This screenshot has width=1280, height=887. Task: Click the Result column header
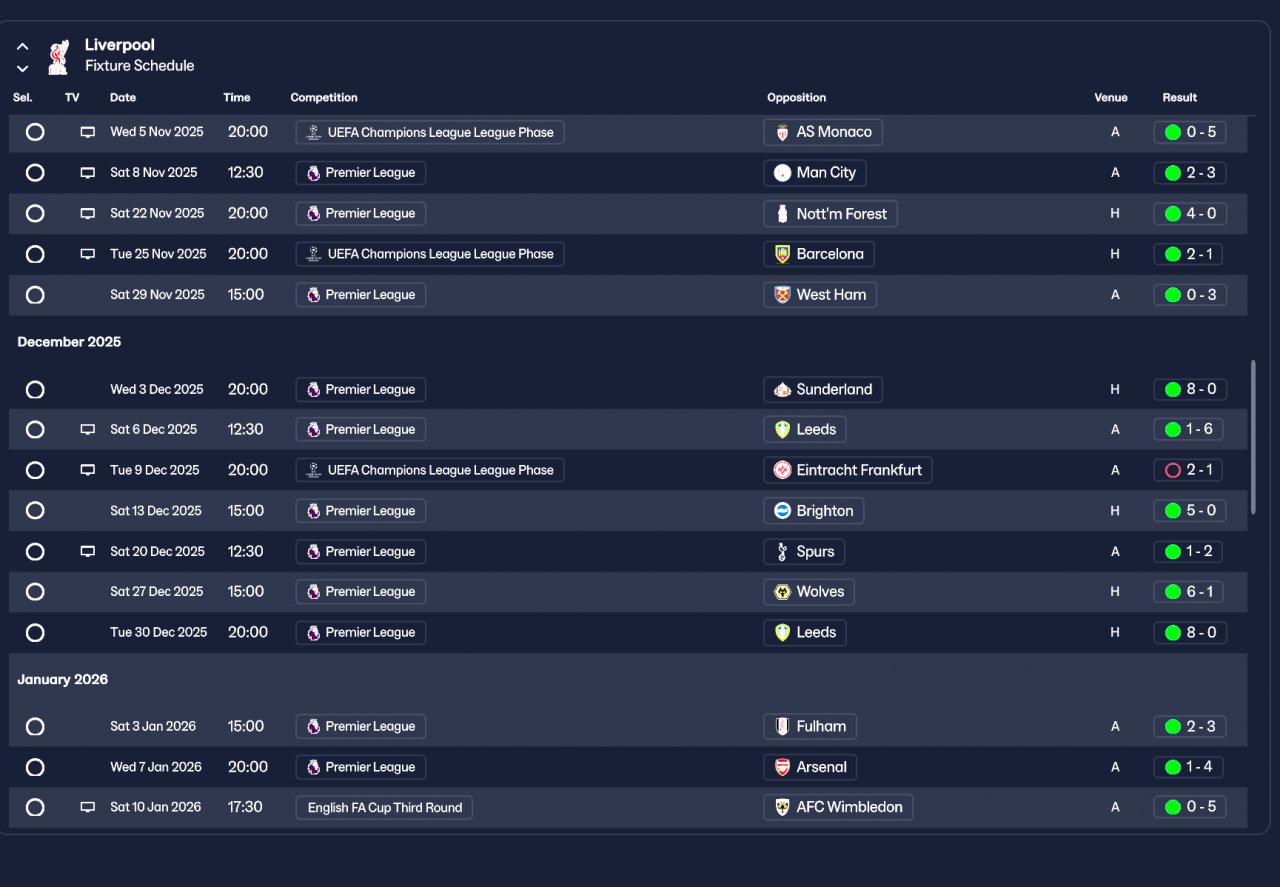pyautogui.click(x=1180, y=98)
